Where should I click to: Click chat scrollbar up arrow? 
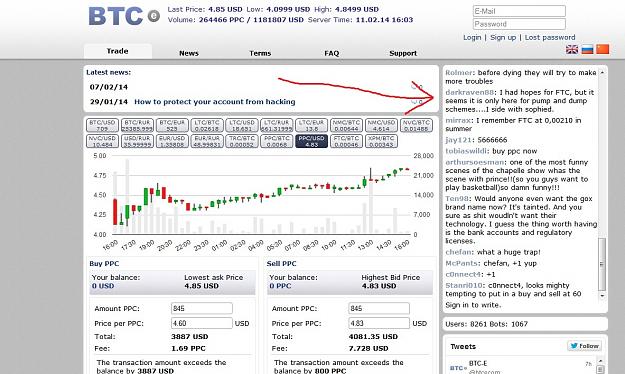click(x=602, y=73)
